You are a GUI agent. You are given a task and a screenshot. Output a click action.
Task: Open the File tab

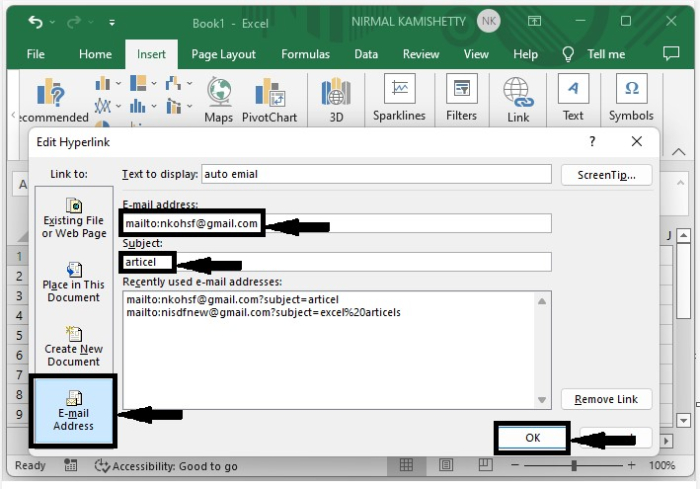(35, 54)
